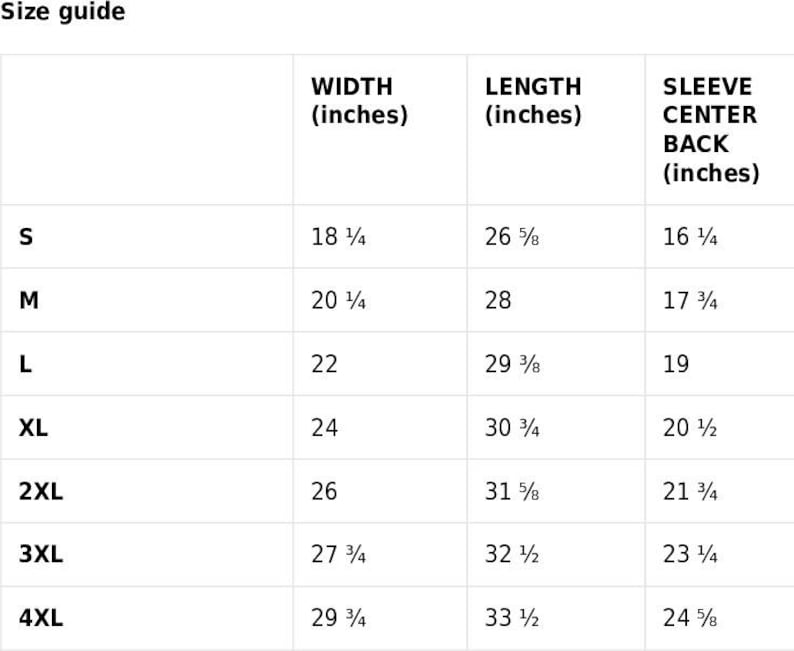Click the L size row label
Image resolution: width=794 pixels, height=651 pixels.
25,364
